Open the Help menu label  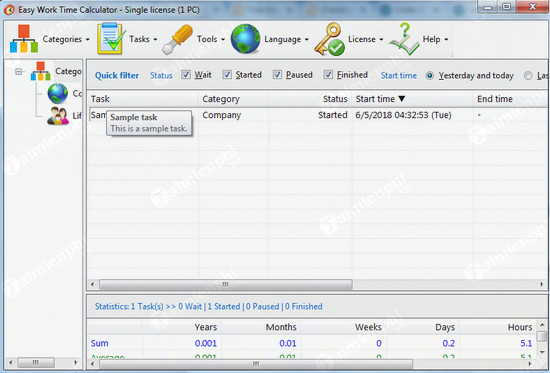(431, 39)
